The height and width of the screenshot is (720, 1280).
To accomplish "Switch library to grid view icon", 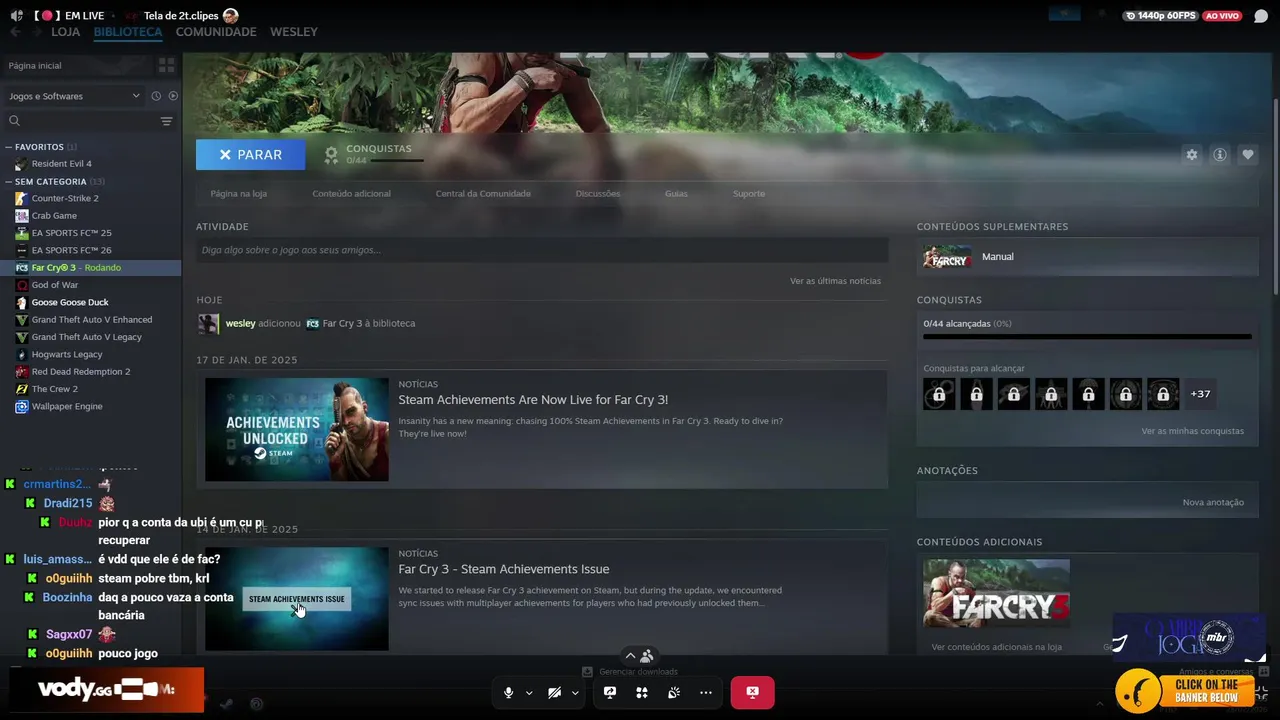I will click(x=166, y=65).
